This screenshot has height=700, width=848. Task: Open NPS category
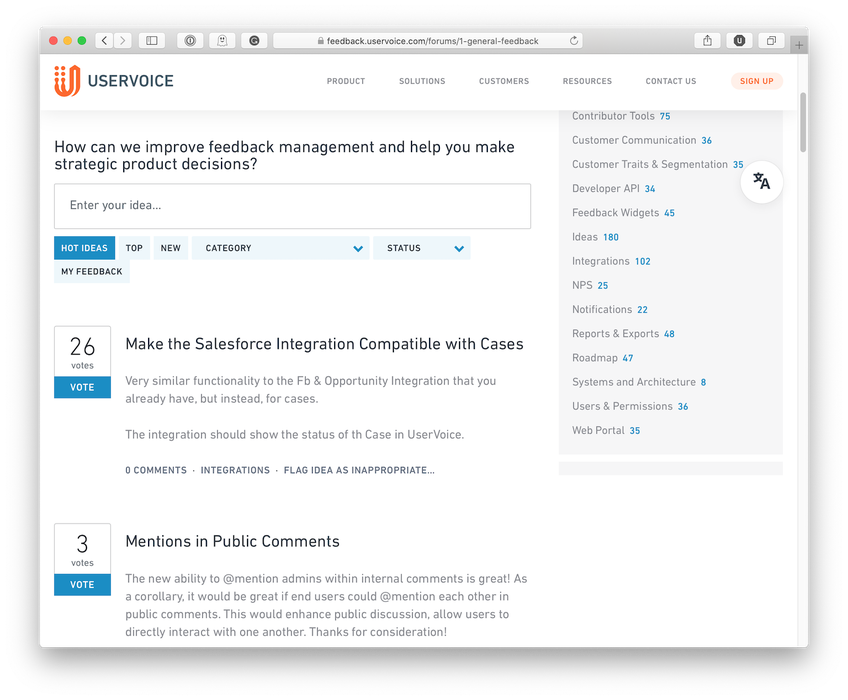click(x=590, y=285)
